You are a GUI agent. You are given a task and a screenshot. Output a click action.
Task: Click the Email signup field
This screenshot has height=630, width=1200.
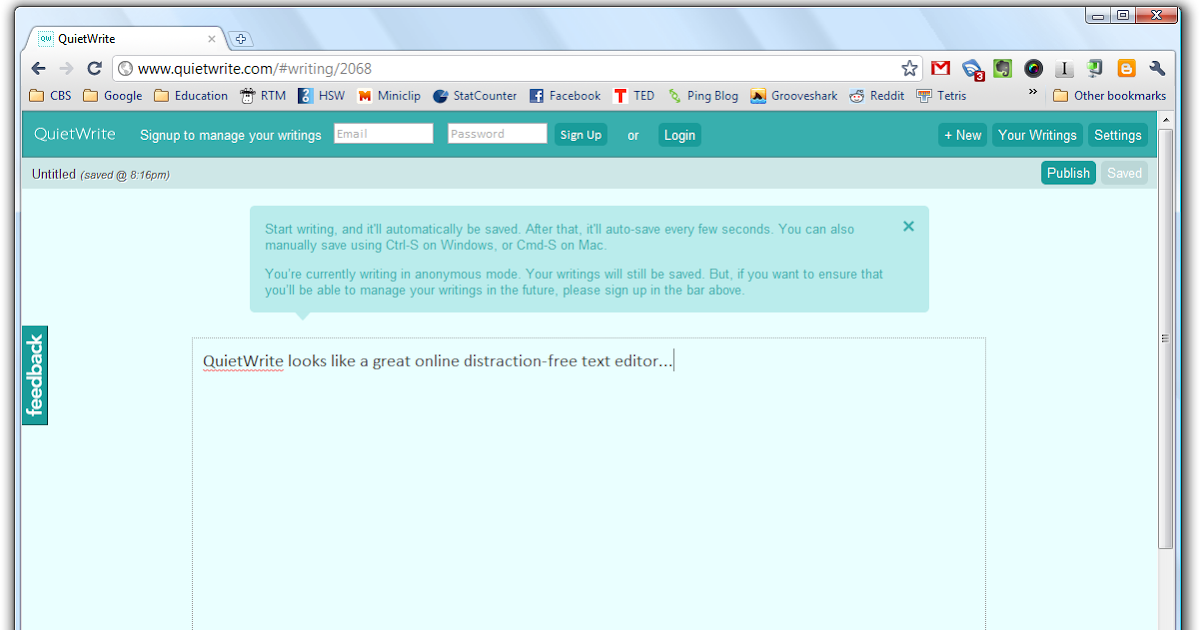[383, 133]
